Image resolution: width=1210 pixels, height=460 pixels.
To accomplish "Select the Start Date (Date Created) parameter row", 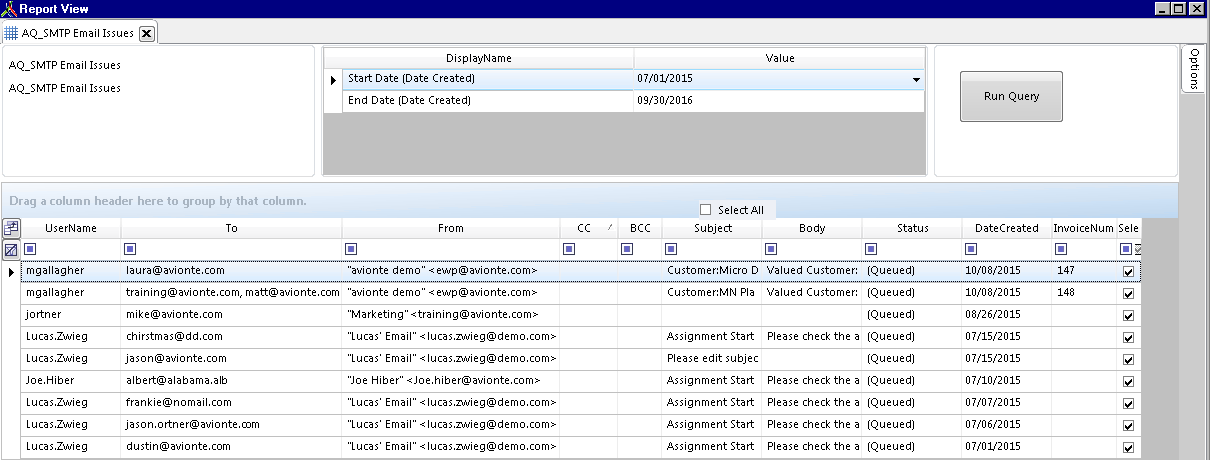I will (633, 79).
